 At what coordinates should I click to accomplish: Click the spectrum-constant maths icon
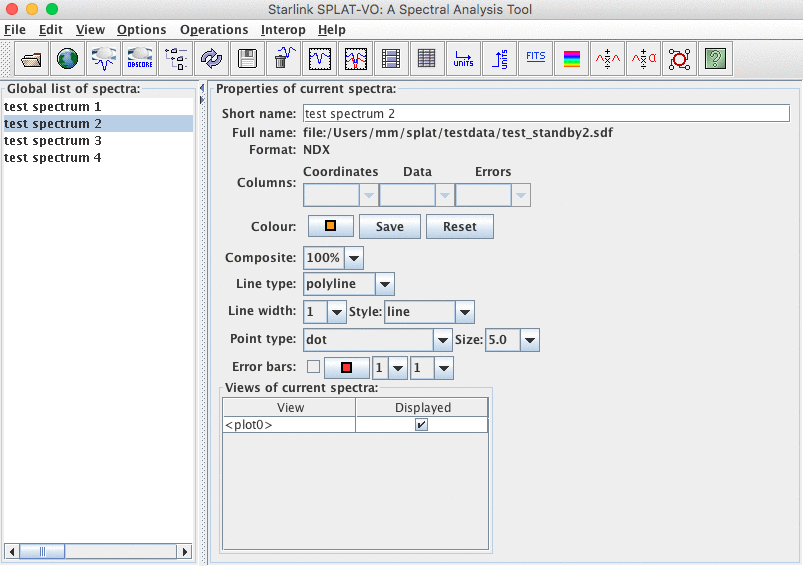[643, 59]
